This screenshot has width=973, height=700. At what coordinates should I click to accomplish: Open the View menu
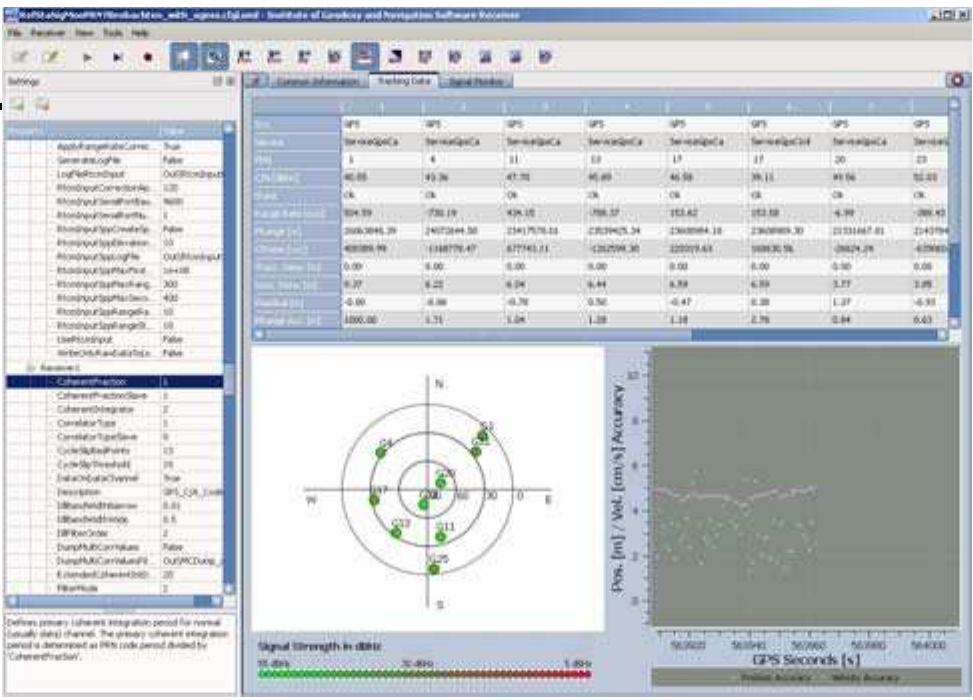84,33
